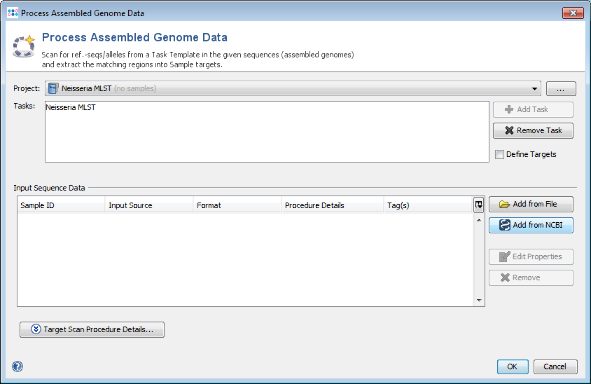Click the table column chooser icon
This screenshot has width=591, height=384.
[x=478, y=205]
